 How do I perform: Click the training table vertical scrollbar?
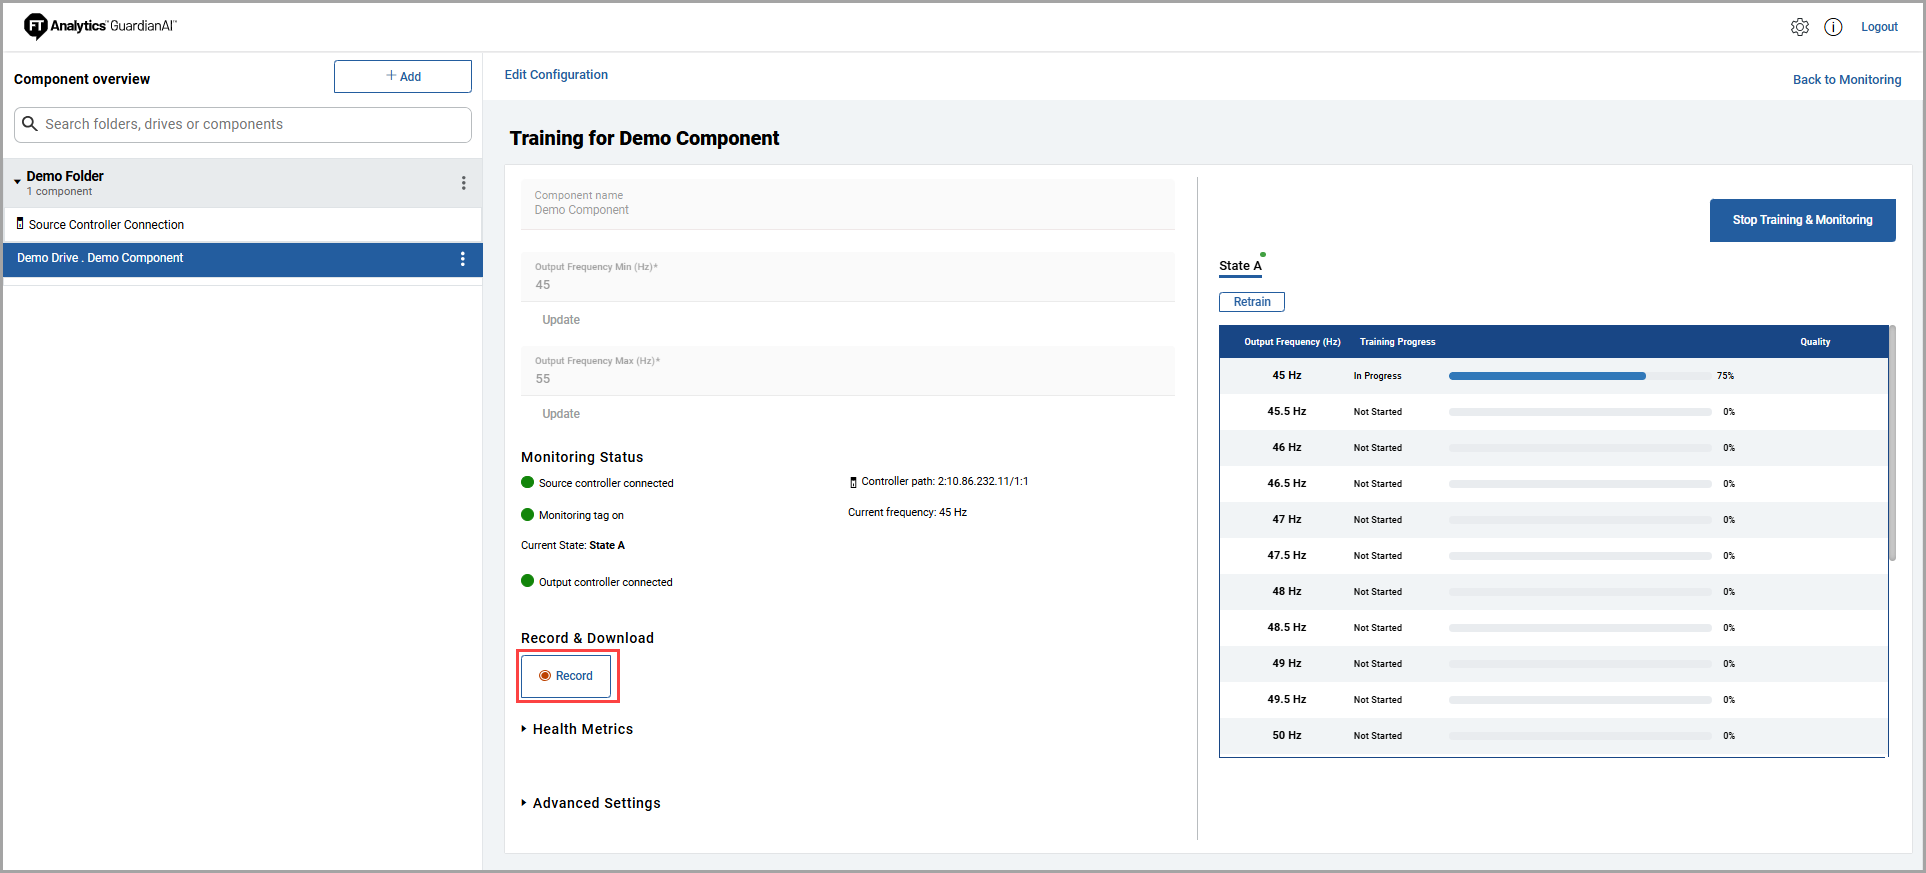pos(1891,445)
